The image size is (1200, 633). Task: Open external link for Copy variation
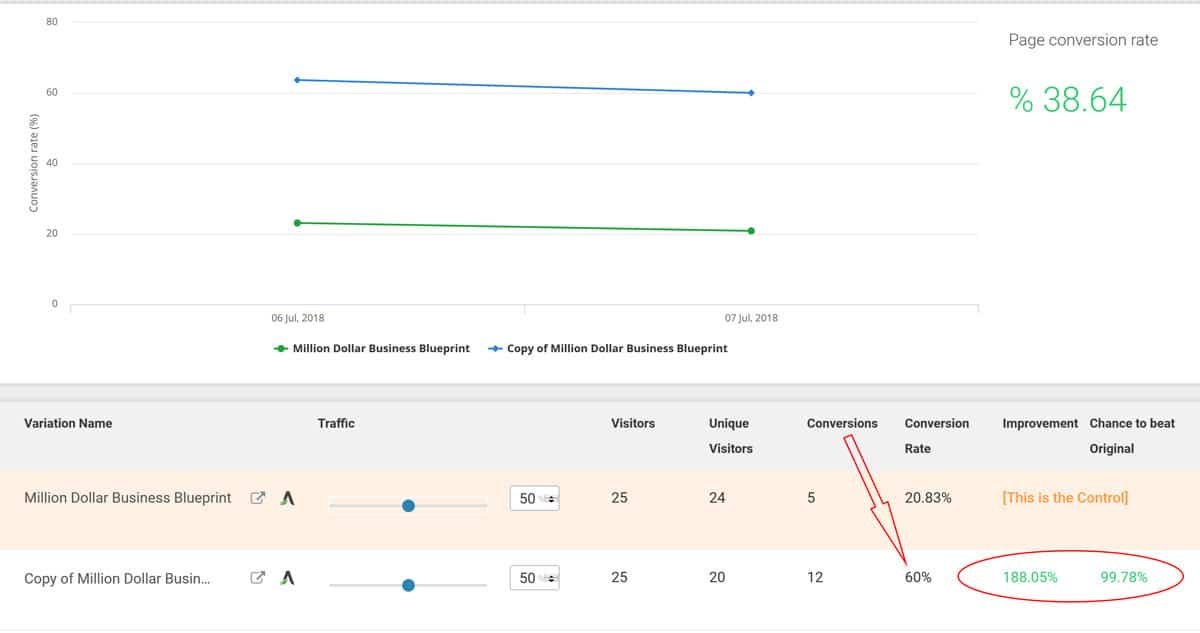click(x=257, y=577)
